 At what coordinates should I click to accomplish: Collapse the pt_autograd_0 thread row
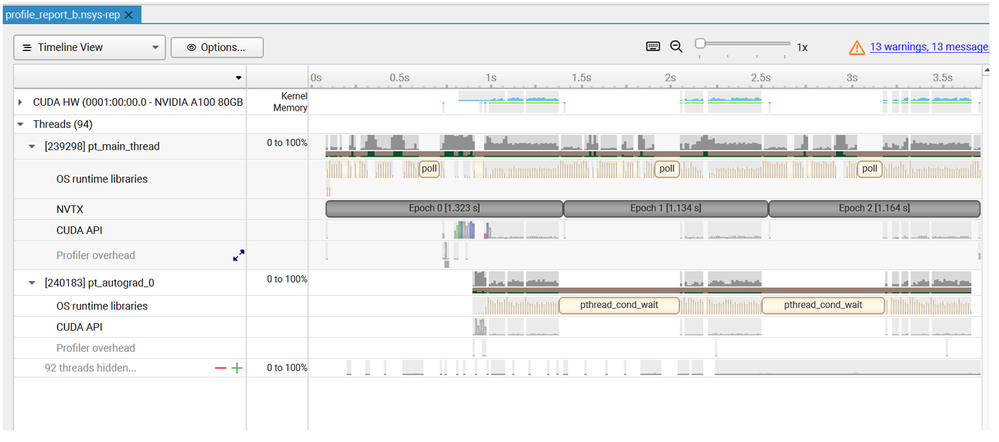click(x=32, y=283)
